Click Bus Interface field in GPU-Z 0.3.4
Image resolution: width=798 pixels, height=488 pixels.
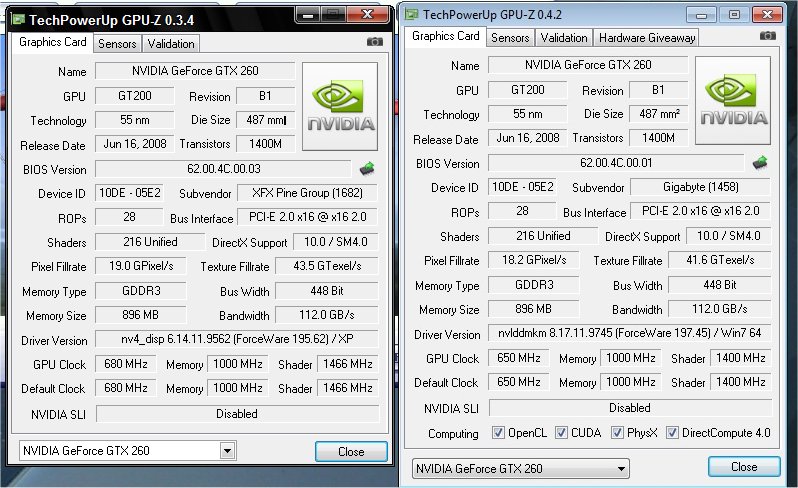307,217
